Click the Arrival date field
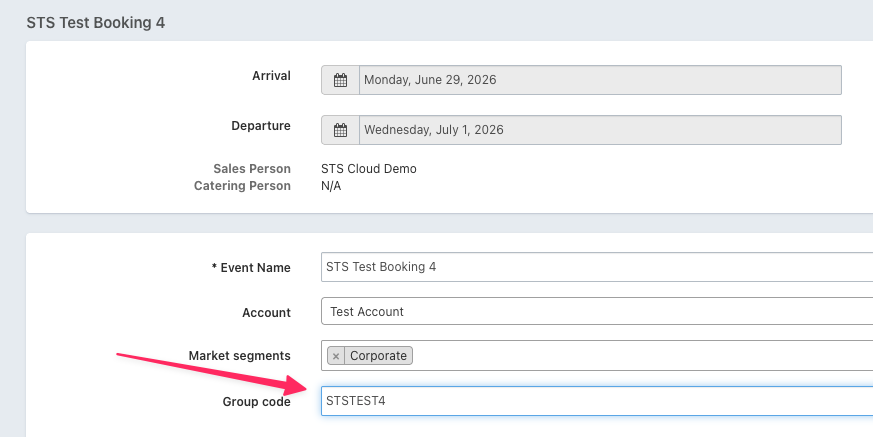873x437 pixels. click(x=600, y=80)
